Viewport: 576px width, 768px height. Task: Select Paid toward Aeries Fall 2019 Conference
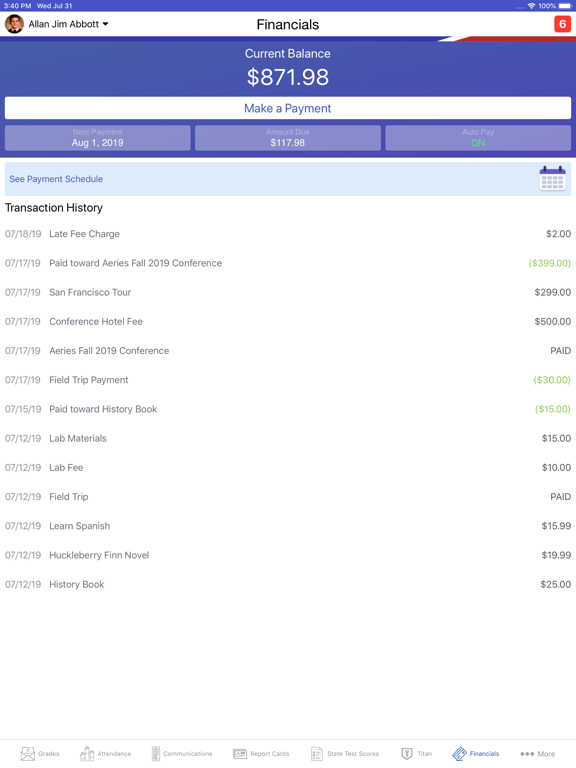pyautogui.click(x=288, y=263)
